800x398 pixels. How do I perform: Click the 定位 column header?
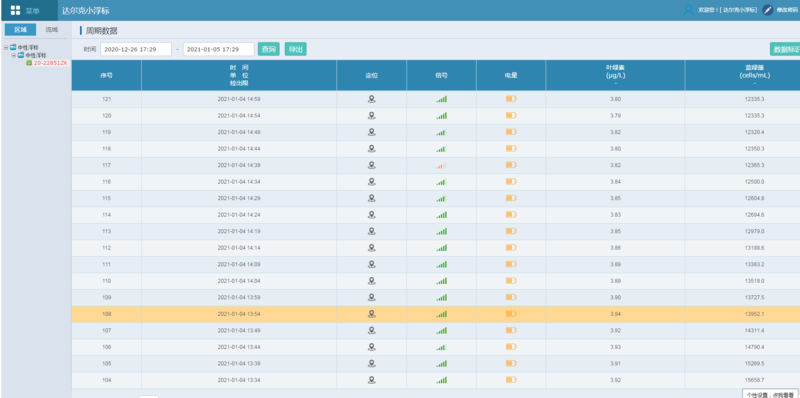pos(371,75)
